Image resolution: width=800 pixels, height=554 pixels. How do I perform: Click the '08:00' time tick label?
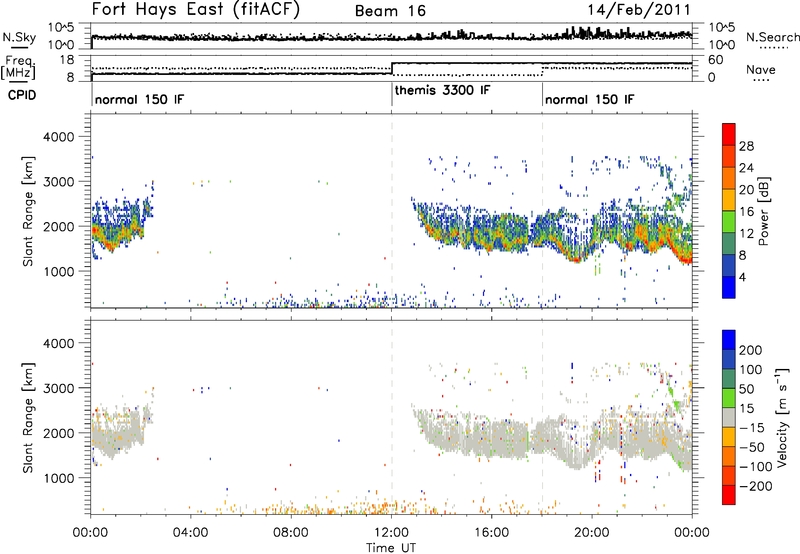[x=291, y=533]
